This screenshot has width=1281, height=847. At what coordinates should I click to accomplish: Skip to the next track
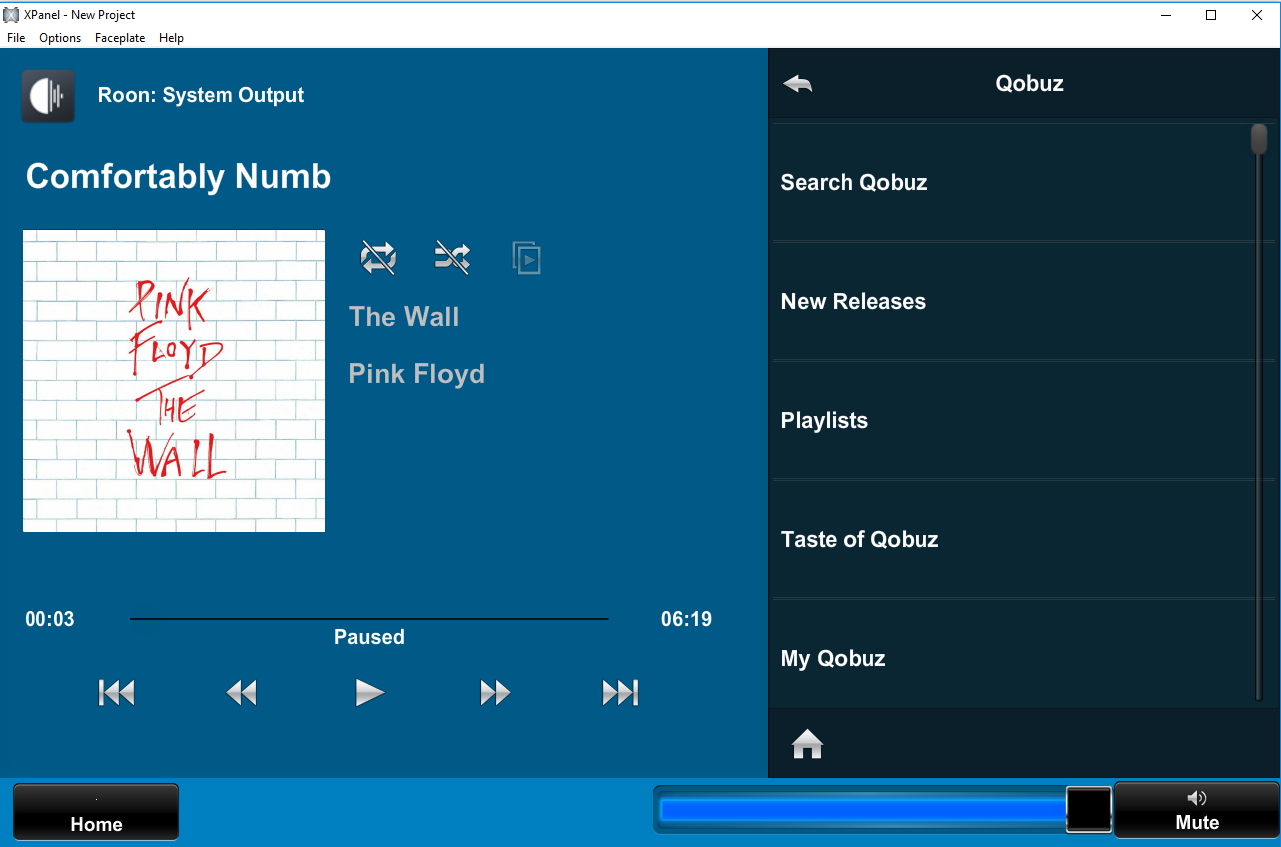(x=620, y=692)
